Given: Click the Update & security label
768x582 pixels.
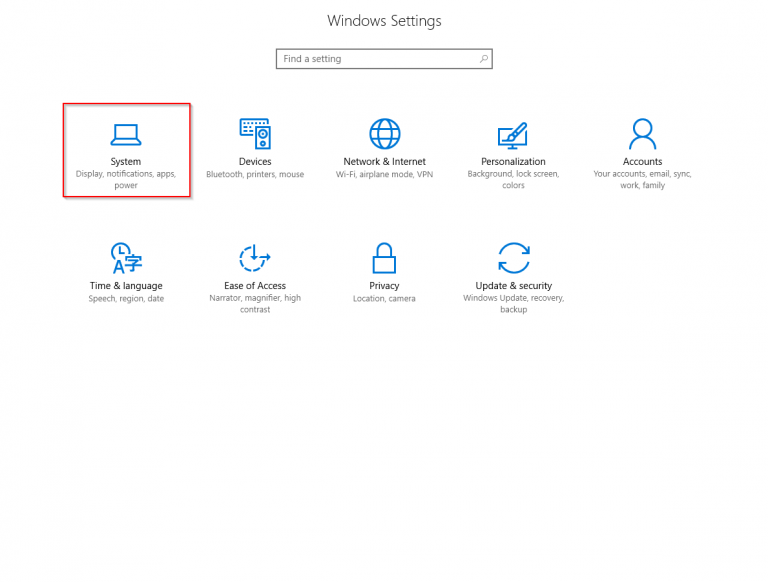Looking at the screenshot, I should click(x=514, y=286).
